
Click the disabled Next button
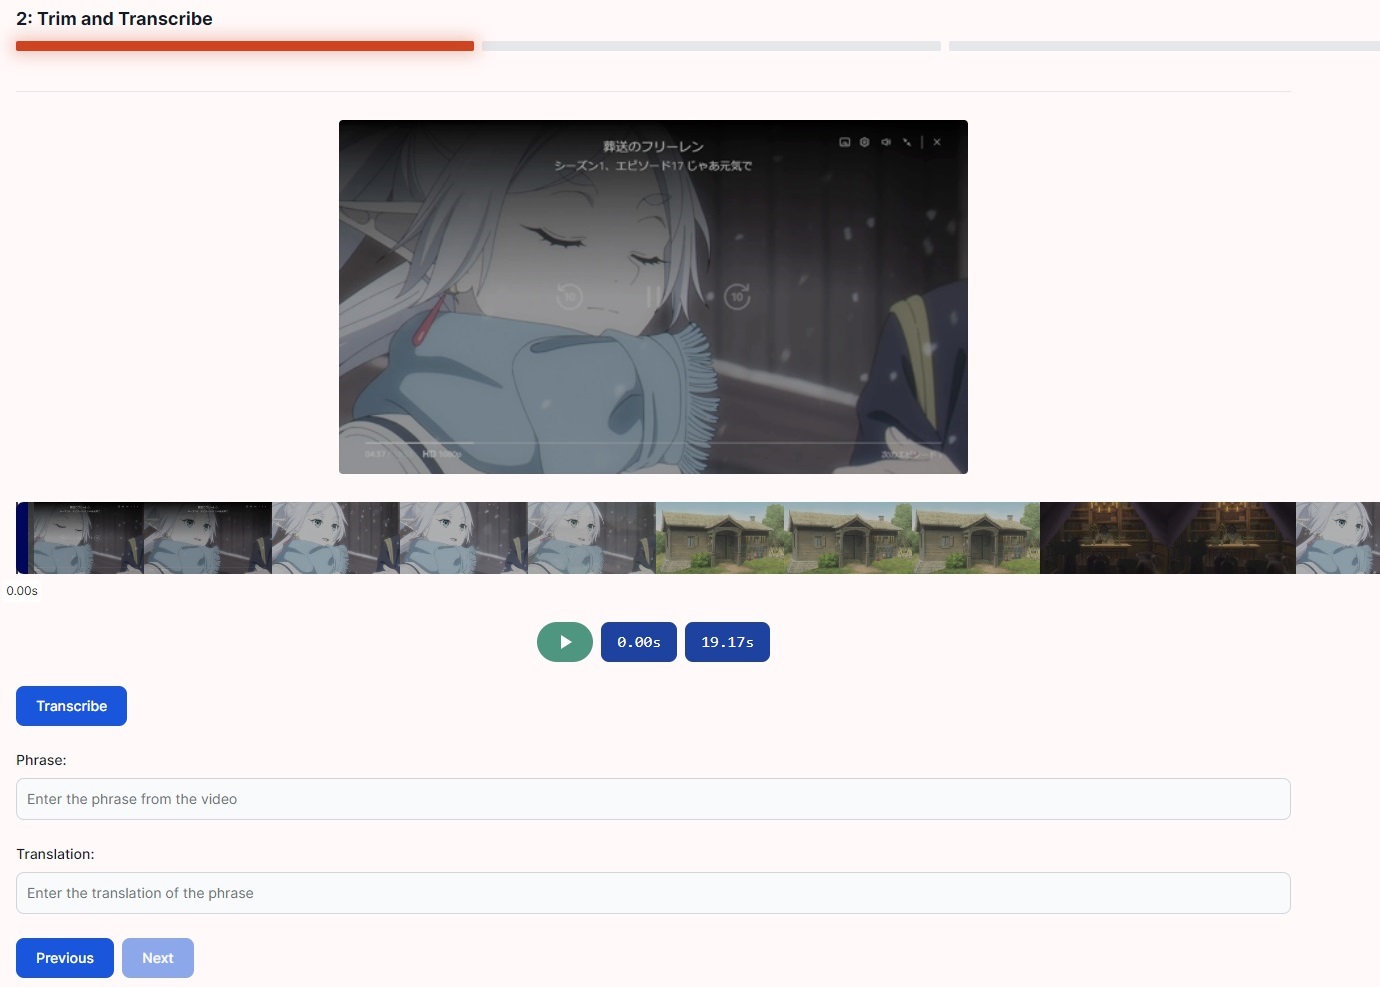158,958
